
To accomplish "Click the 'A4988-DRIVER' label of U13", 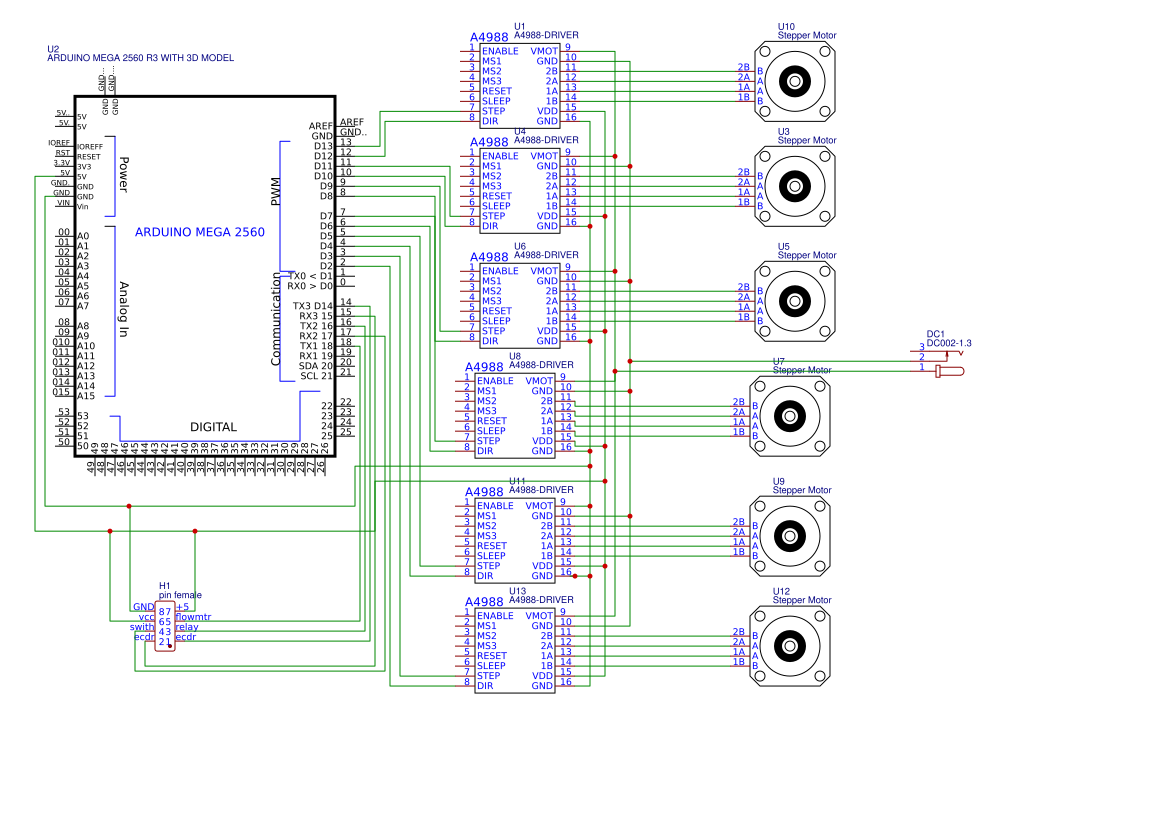I will tap(541, 599).
